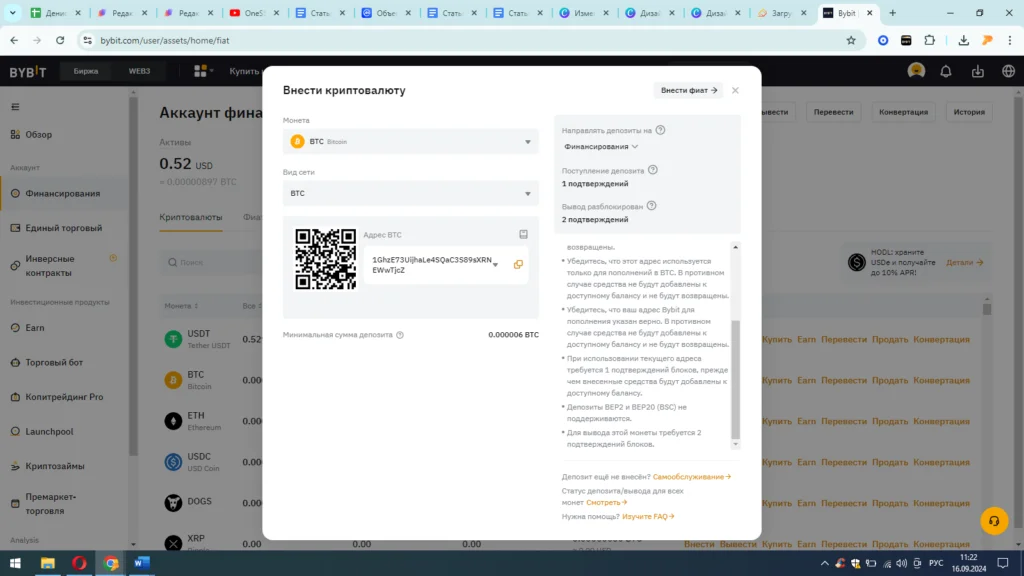Click the help icon beside 'Поступление депозита'
The image size is (1024, 576).
(x=652, y=170)
